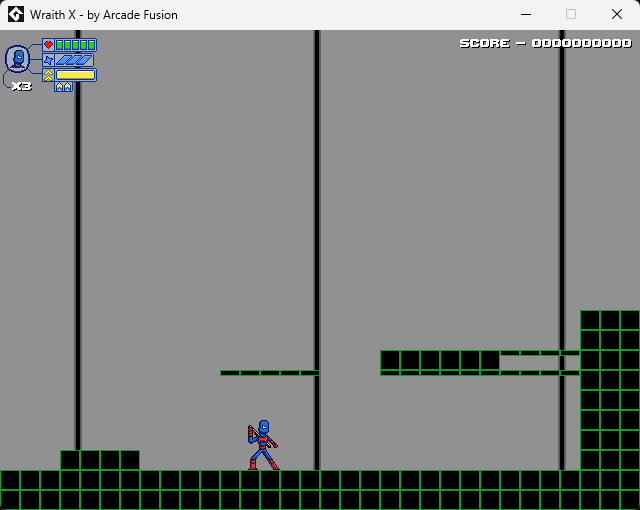Screen dimensions: 640x510
Task: Click the SCORE counter text
Action: pos(545,43)
